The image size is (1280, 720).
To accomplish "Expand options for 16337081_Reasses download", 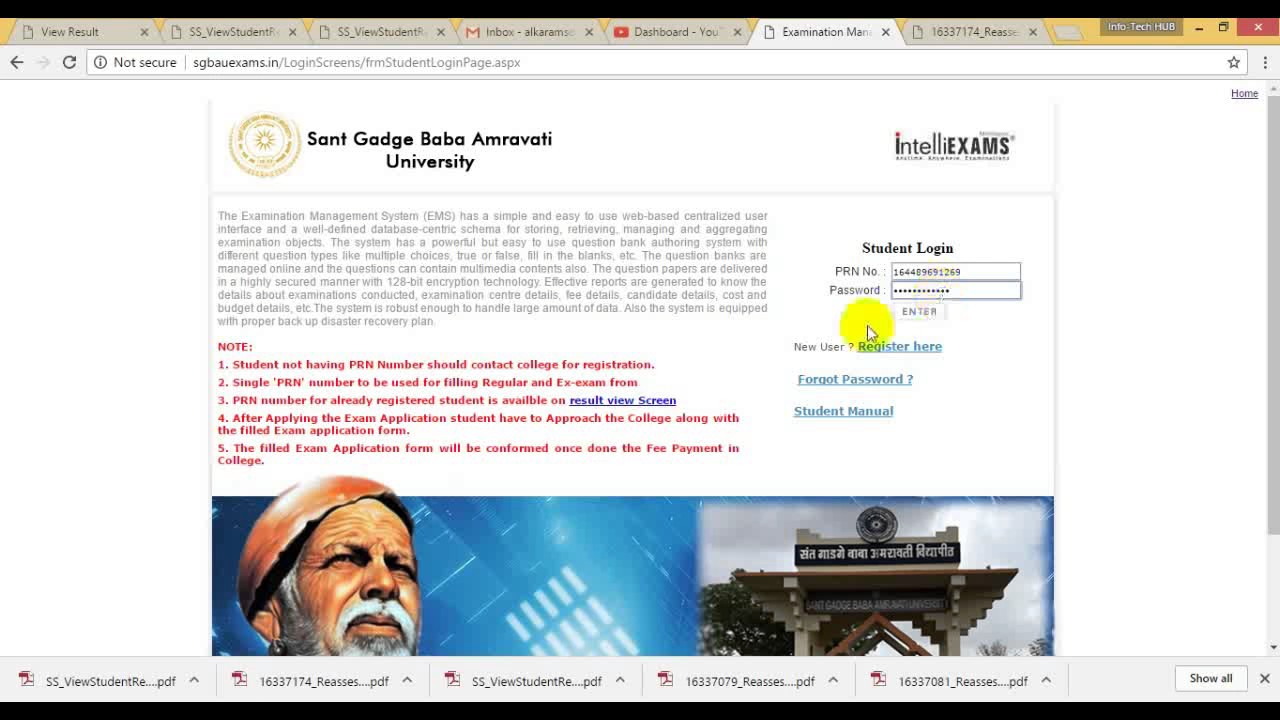I will [1046, 680].
